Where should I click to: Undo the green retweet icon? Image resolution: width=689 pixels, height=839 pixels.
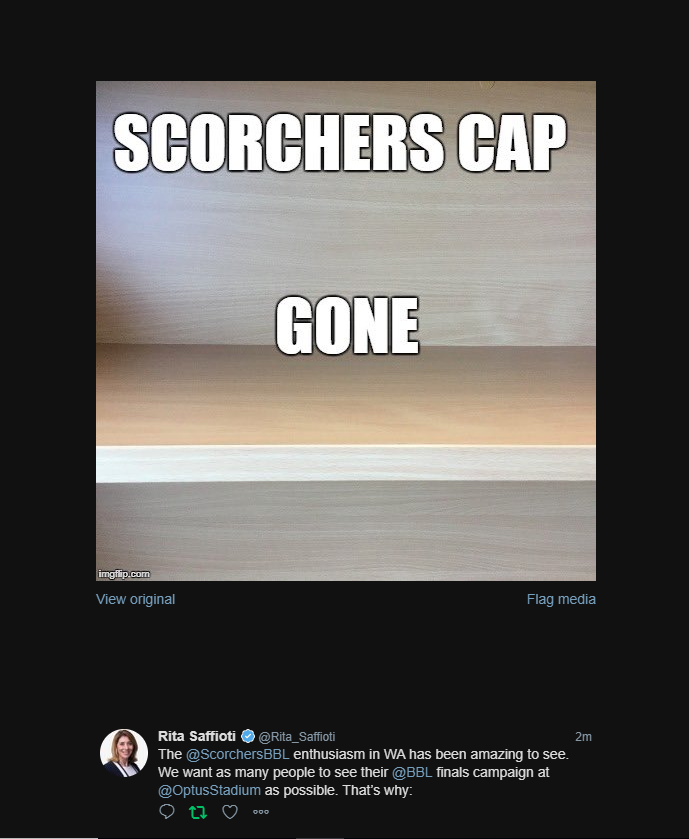198,812
